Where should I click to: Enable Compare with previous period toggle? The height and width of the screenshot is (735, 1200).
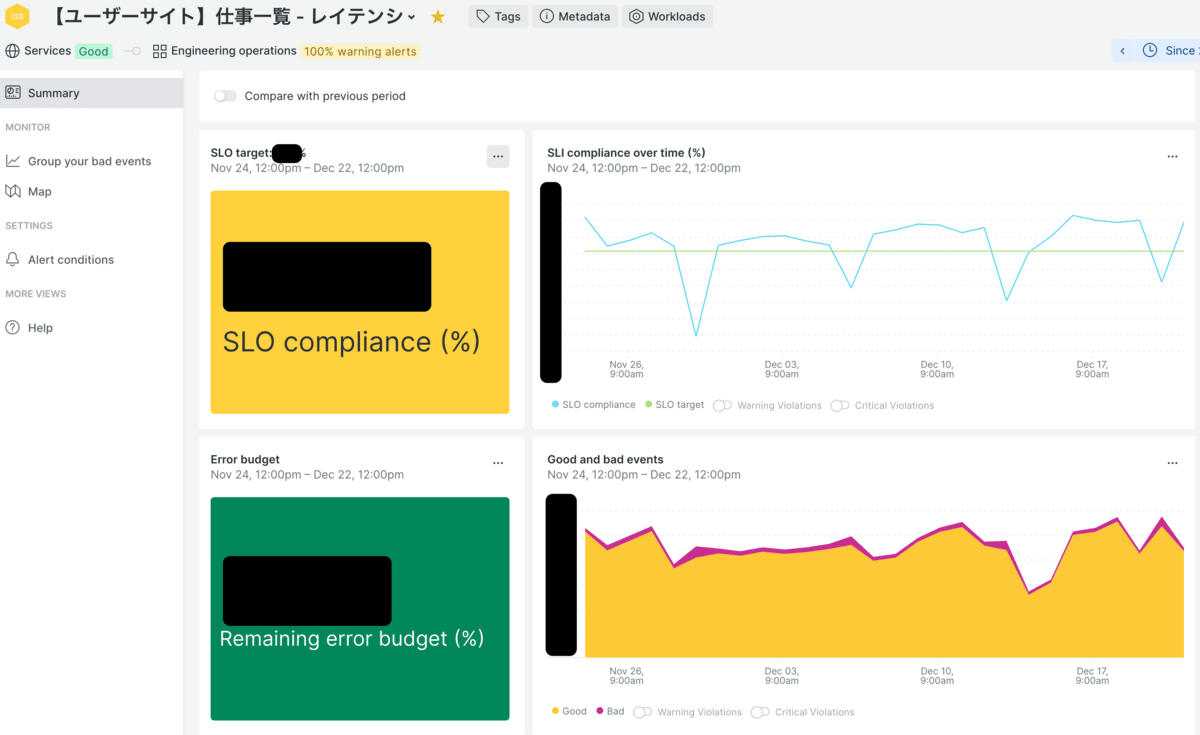[226, 96]
